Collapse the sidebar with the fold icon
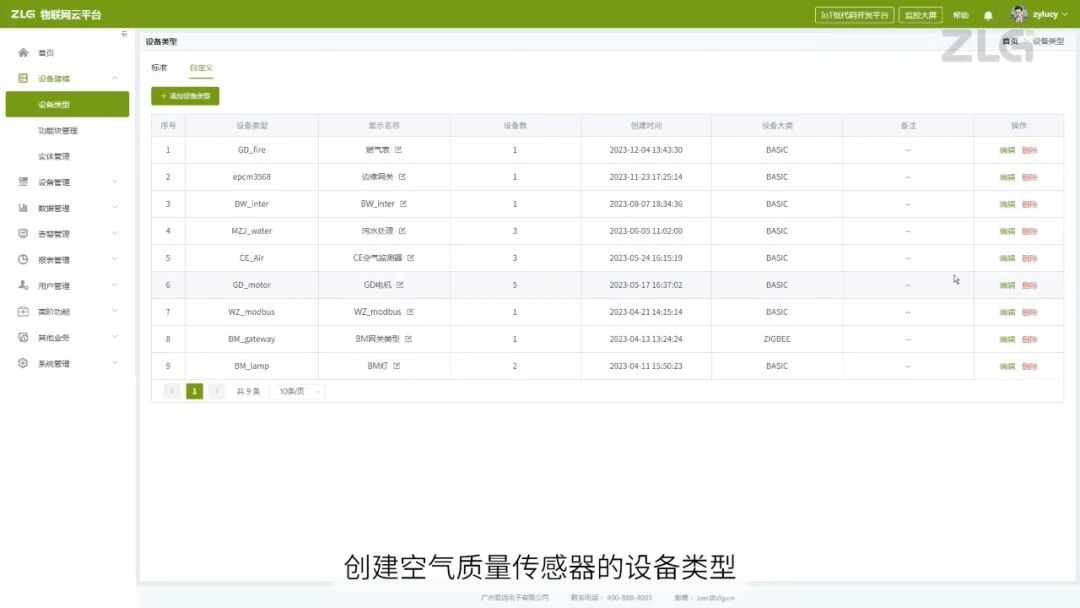1080x608 pixels. pyautogui.click(x=124, y=34)
